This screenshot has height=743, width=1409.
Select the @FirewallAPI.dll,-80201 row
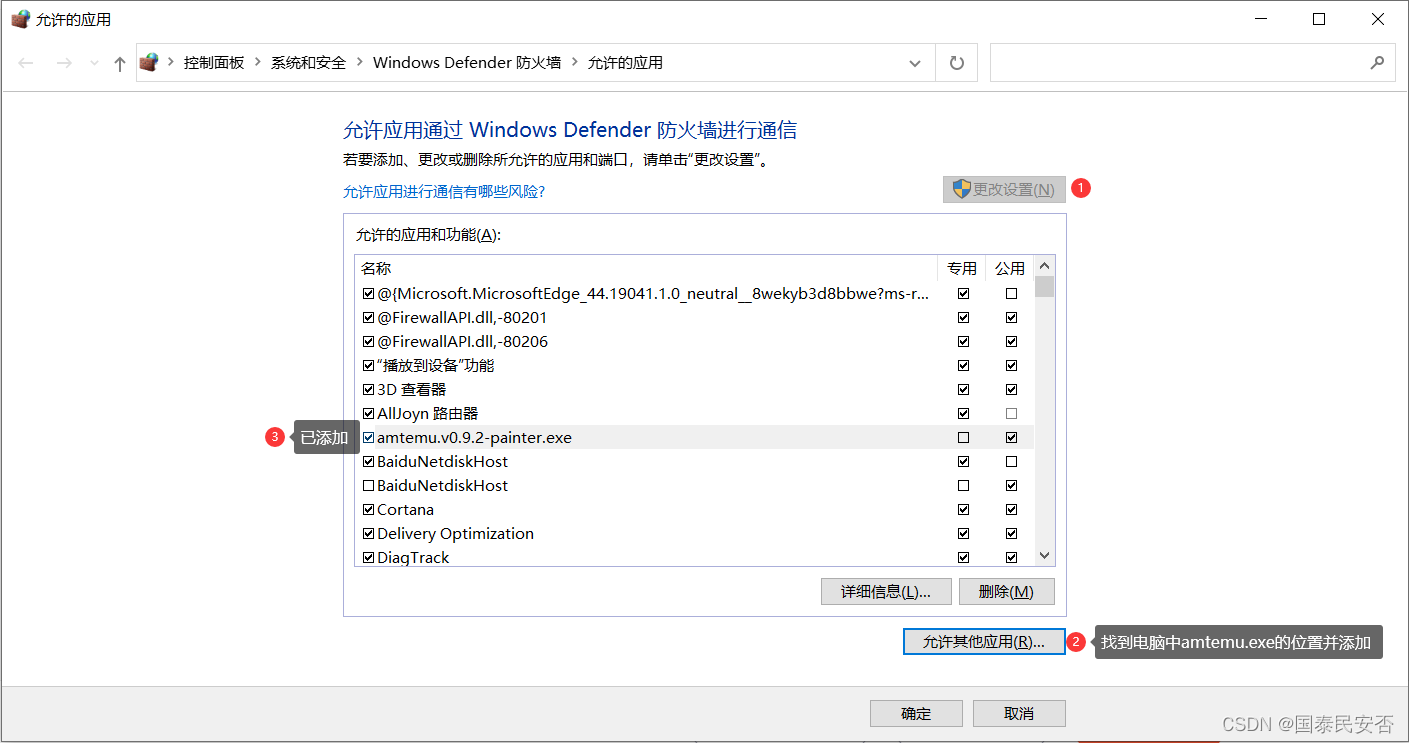694,317
